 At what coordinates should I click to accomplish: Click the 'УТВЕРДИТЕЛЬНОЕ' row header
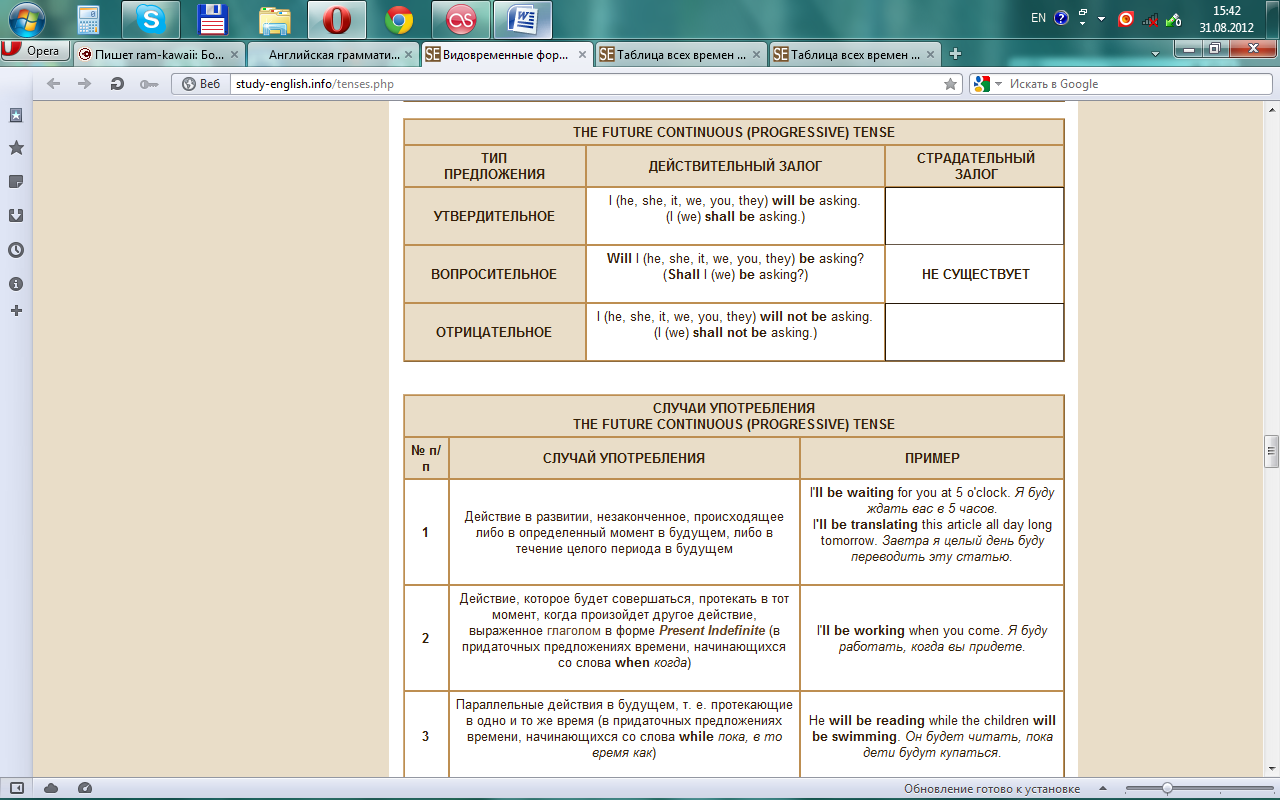point(494,216)
